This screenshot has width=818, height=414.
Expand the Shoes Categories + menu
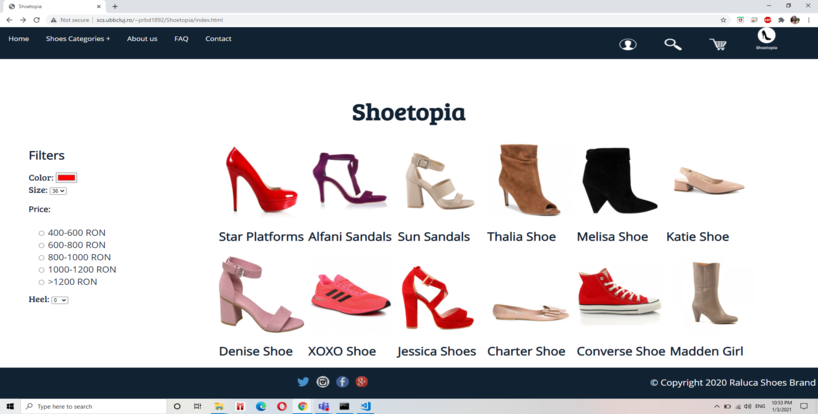(x=78, y=39)
